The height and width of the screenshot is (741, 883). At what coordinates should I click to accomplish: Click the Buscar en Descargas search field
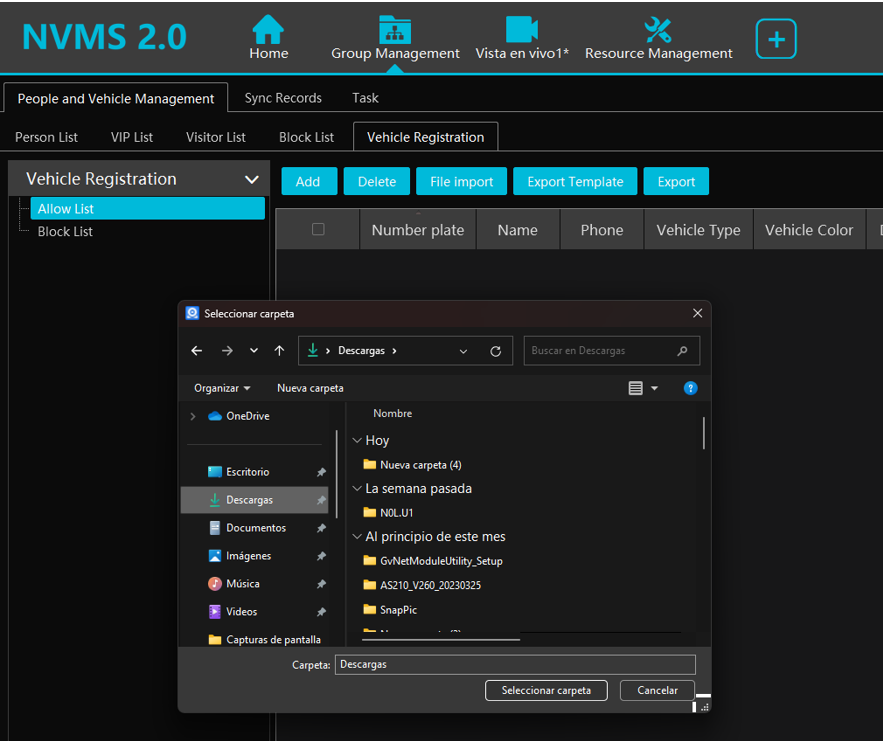point(603,351)
